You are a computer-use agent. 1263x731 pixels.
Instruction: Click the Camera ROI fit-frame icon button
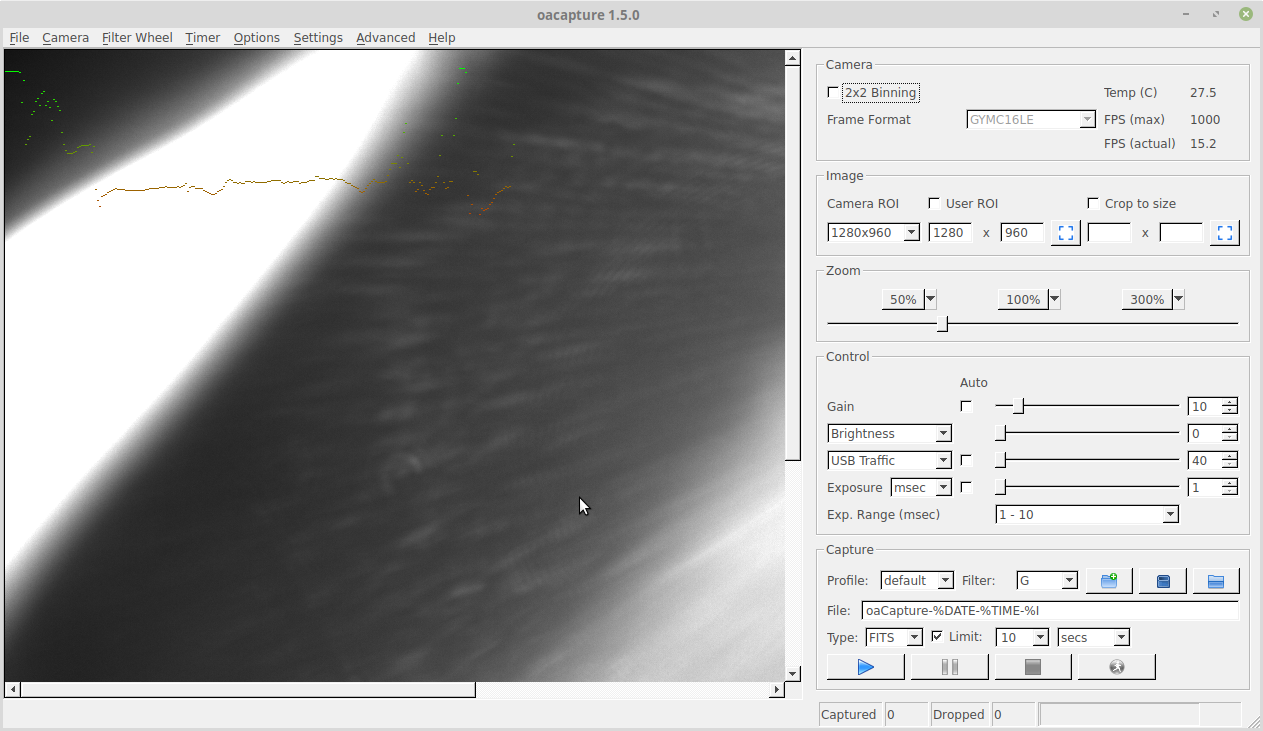pos(1066,233)
